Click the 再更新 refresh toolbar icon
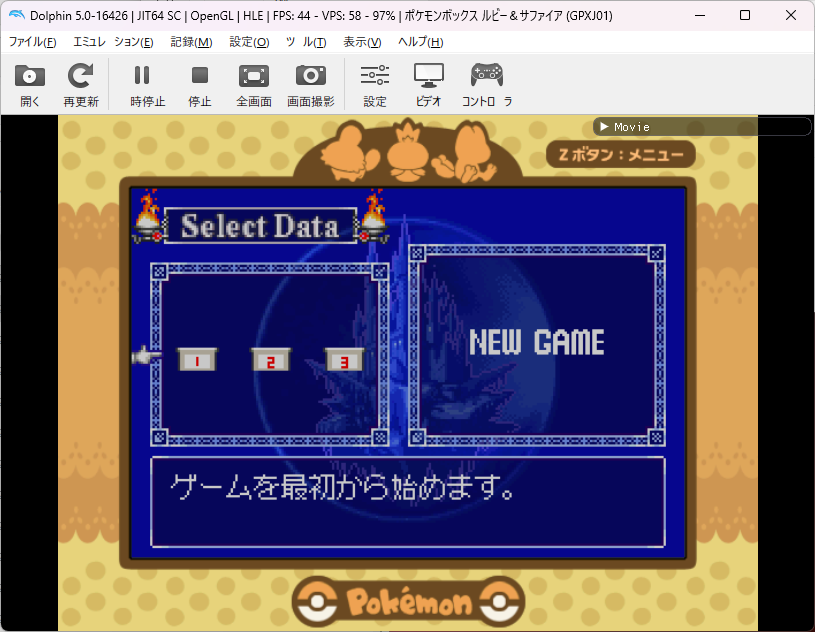Viewport: 815px width, 632px height. coord(81,85)
